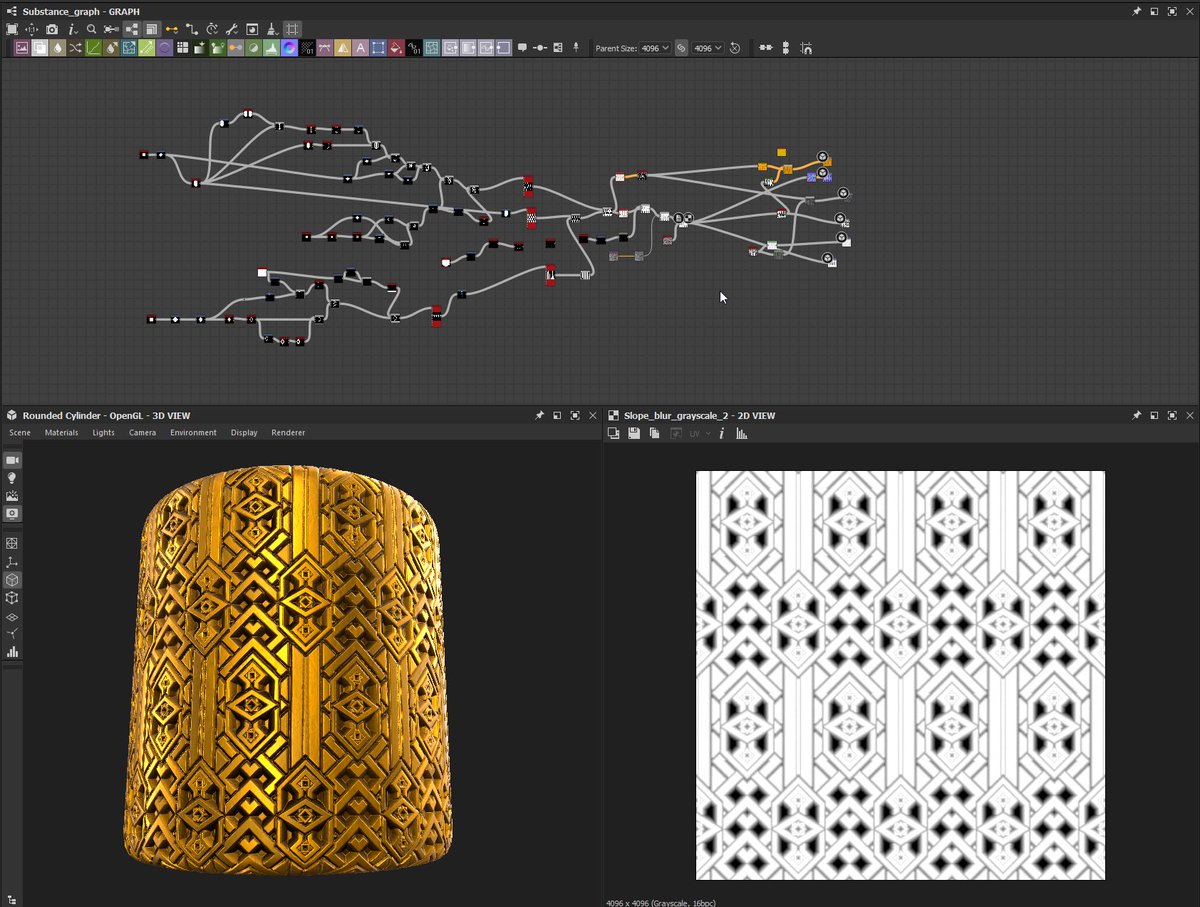The width and height of the screenshot is (1200, 907).
Task: Reset Parent Size with the revert button
Action: click(734, 48)
